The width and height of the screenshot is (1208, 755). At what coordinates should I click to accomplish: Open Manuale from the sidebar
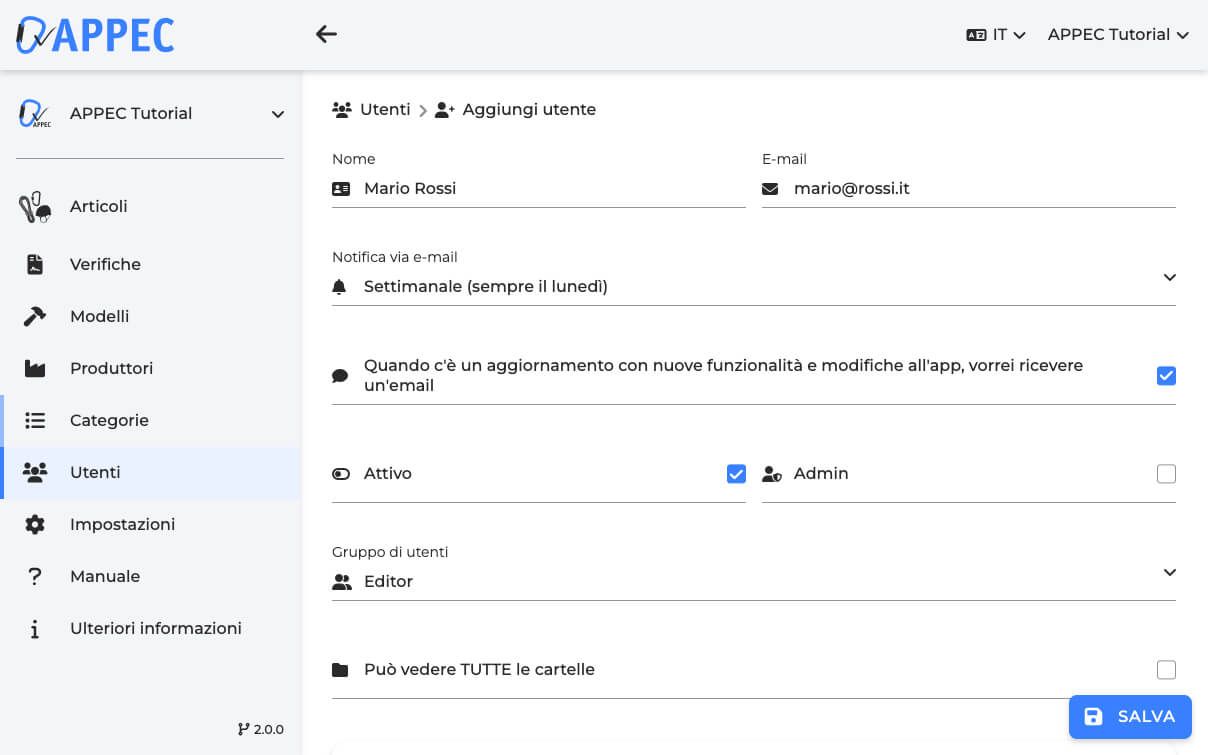tap(105, 576)
